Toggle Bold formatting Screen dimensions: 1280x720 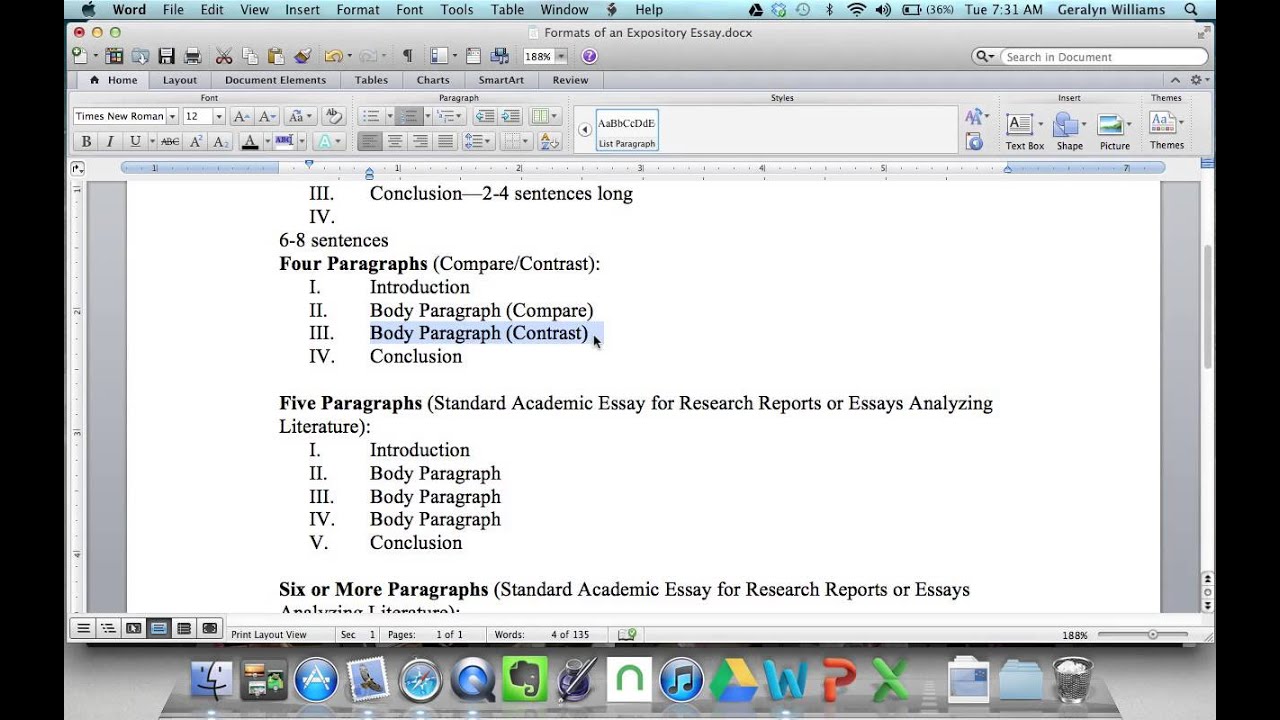(x=86, y=142)
